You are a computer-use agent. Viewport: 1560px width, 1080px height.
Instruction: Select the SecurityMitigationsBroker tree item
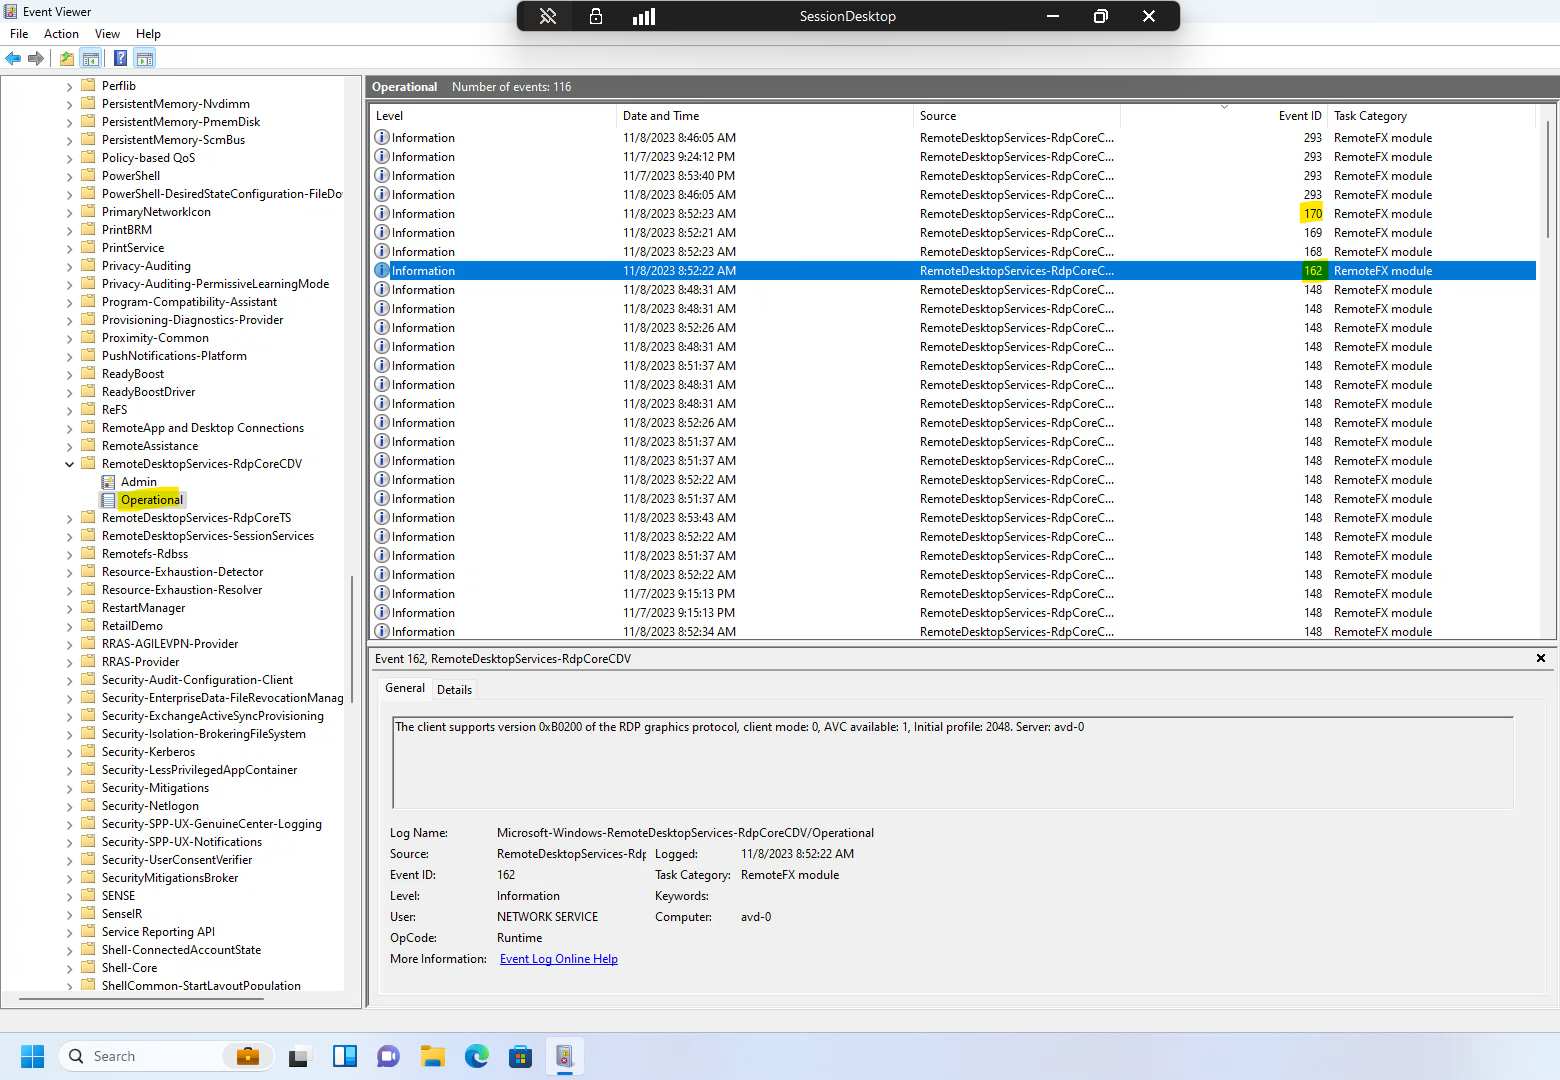click(170, 878)
